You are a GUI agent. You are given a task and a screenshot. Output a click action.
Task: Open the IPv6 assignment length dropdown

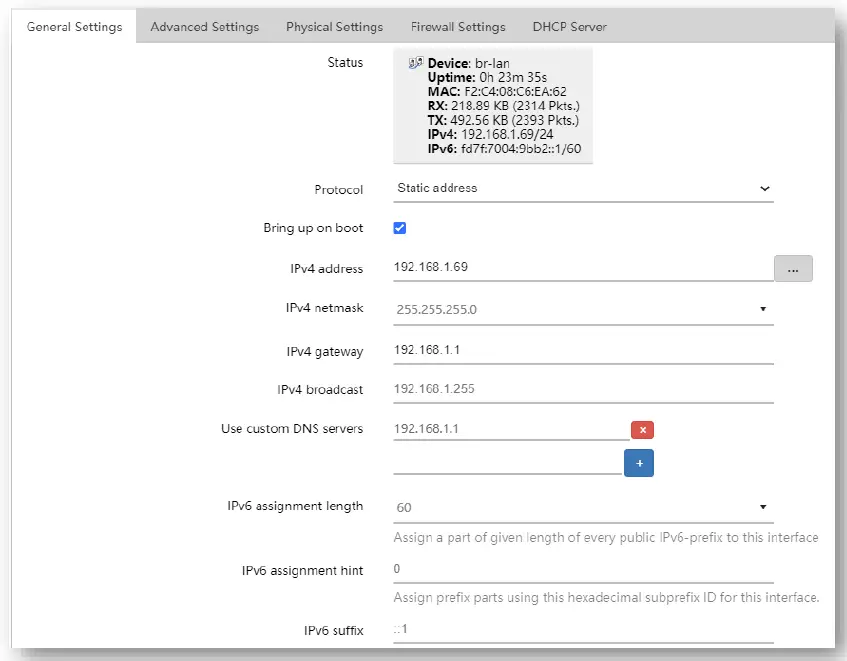583,507
